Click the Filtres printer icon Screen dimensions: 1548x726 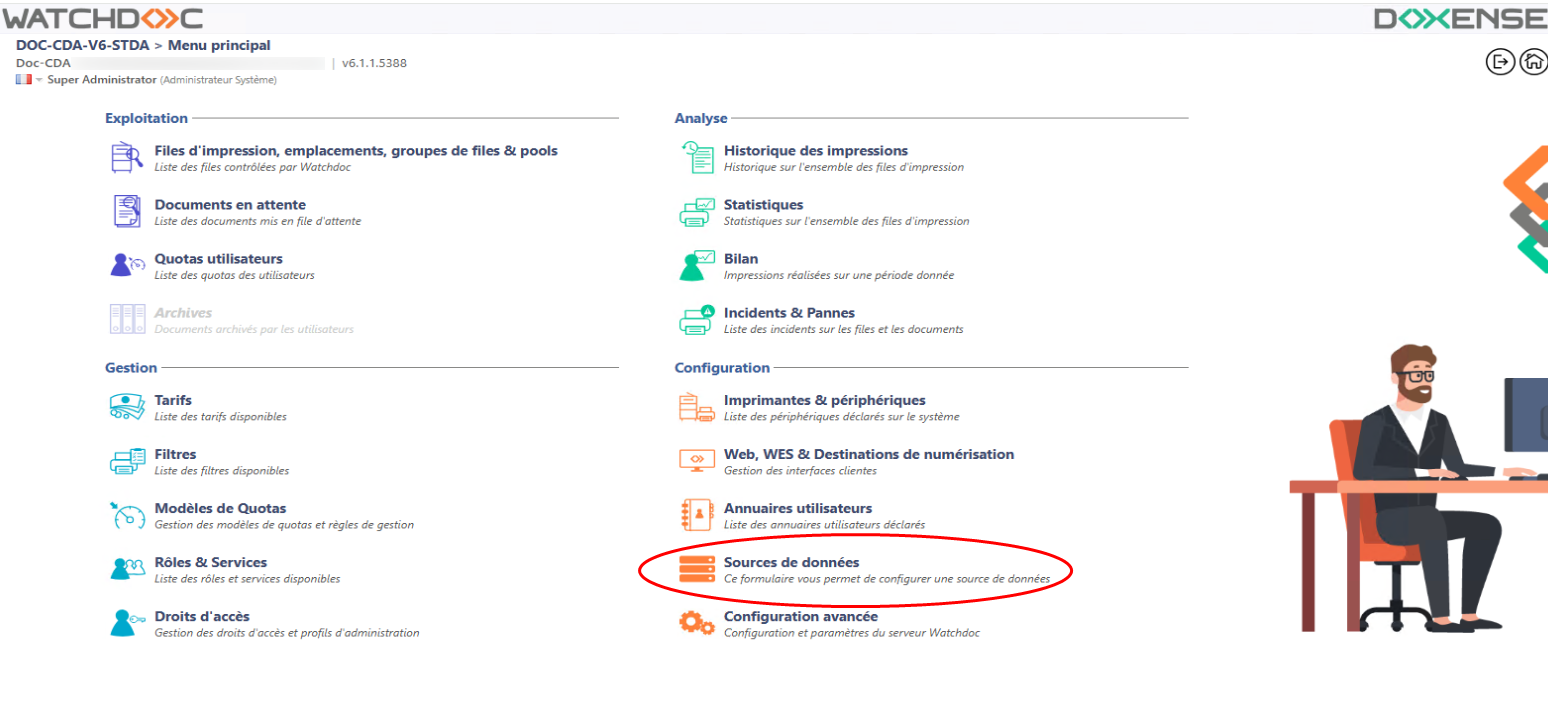click(127, 461)
